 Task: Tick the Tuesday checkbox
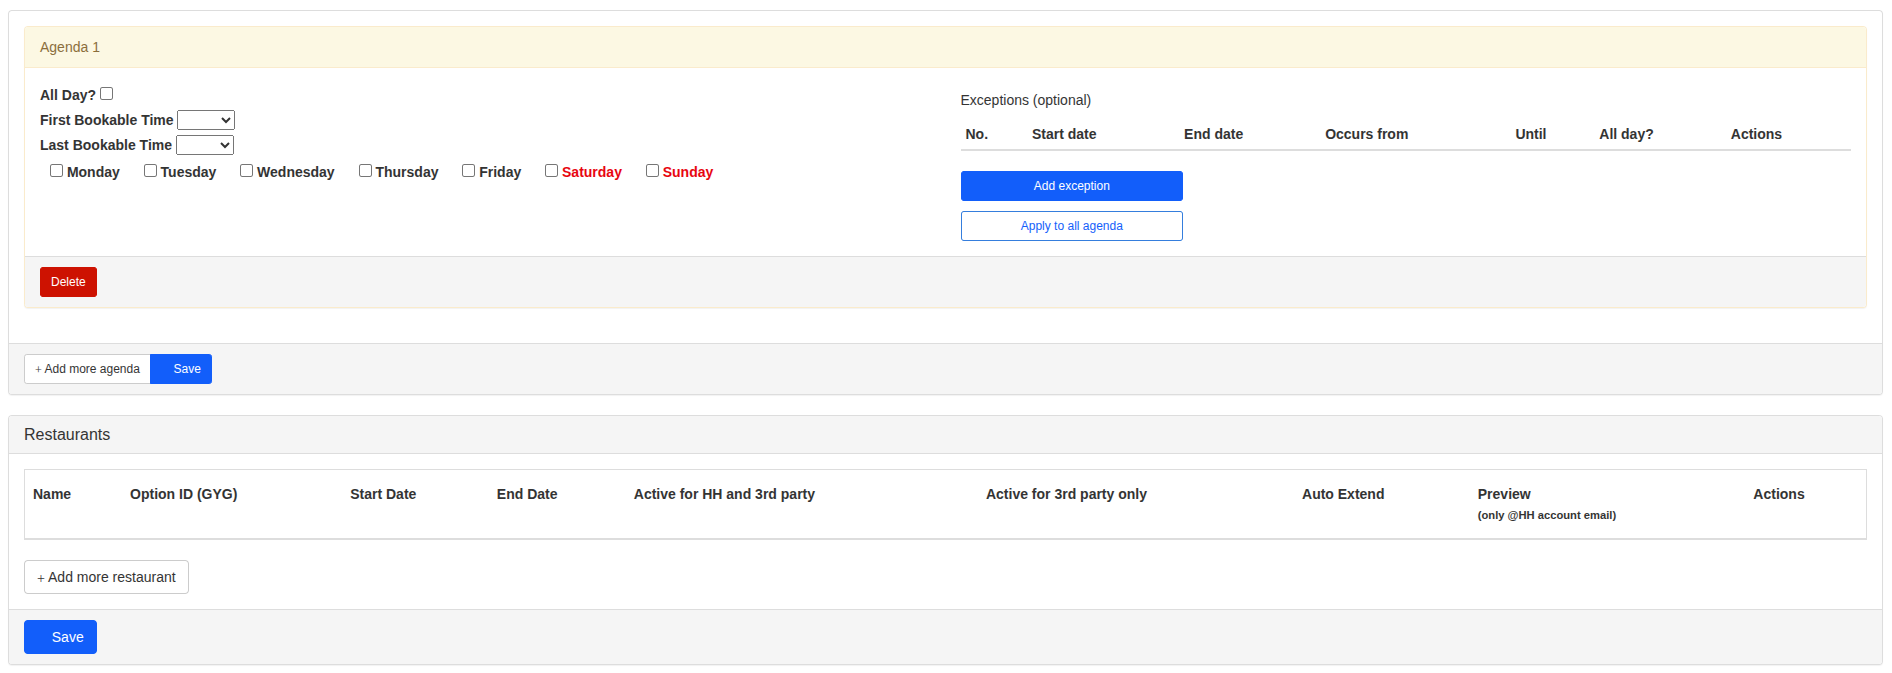pos(151,171)
